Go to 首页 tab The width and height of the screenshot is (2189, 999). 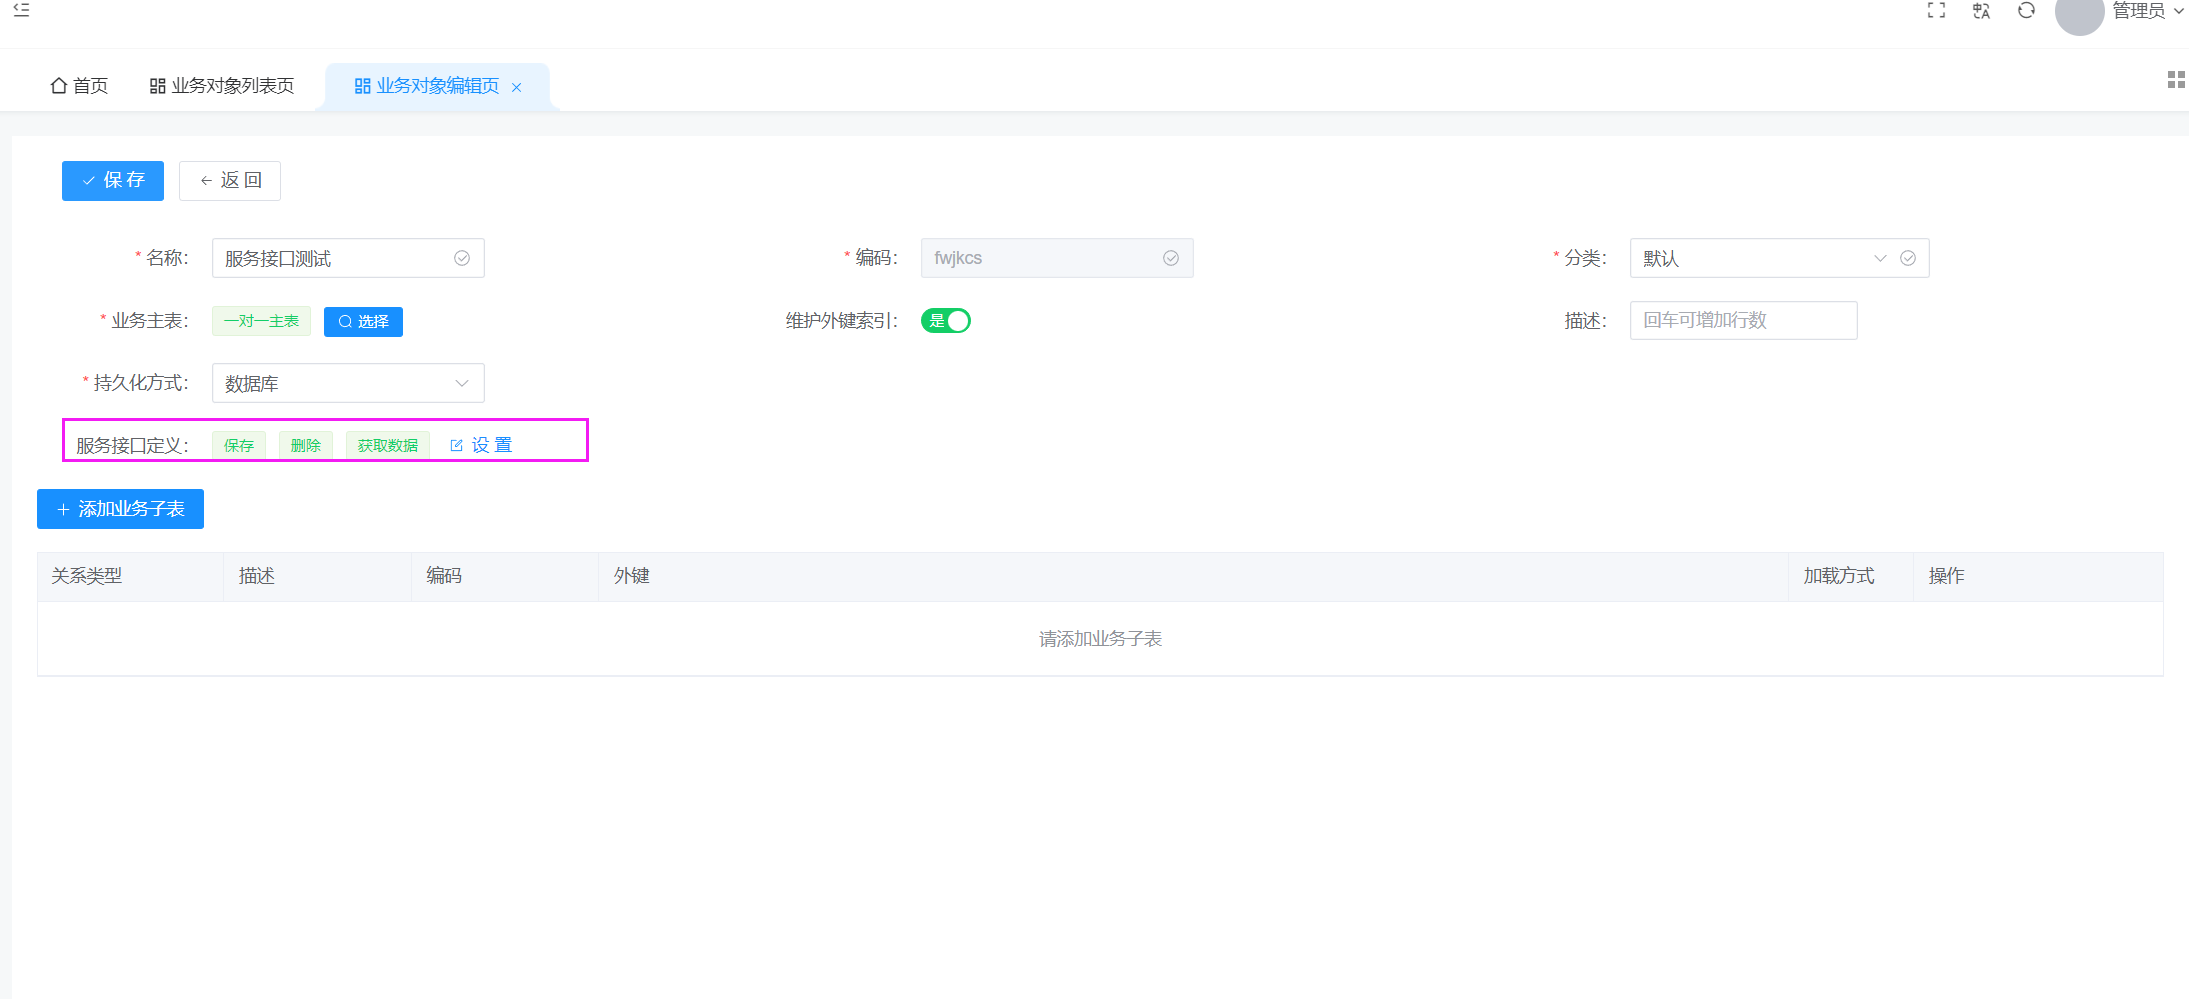[x=79, y=86]
